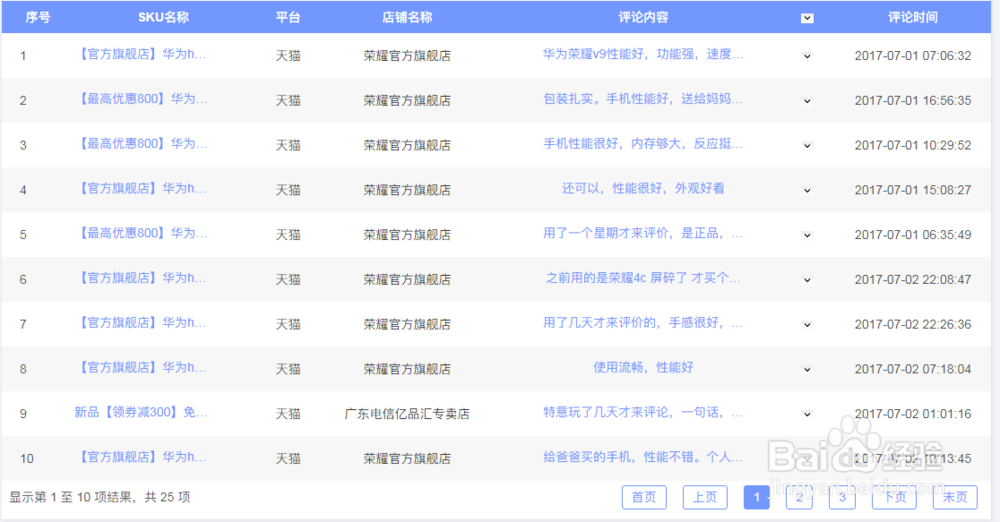Select the time 2017-07-02 22:26:36
The height and width of the screenshot is (522, 1000).
(913, 324)
